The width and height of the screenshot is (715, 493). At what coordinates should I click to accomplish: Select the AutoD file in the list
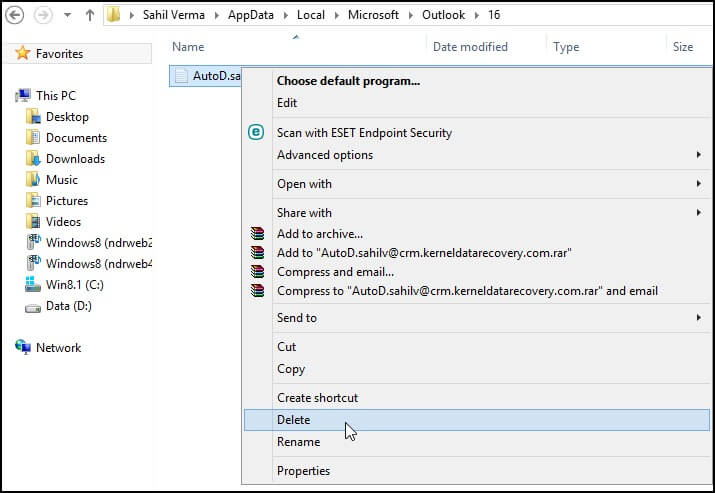(x=205, y=76)
